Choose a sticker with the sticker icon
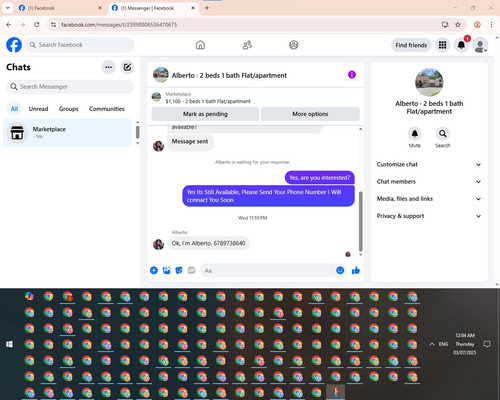Image resolution: width=500 pixels, height=400 pixels. tap(179, 270)
